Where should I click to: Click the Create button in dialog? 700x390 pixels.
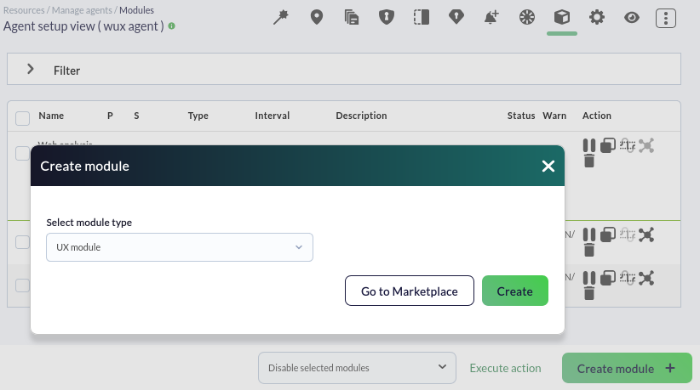tap(515, 290)
